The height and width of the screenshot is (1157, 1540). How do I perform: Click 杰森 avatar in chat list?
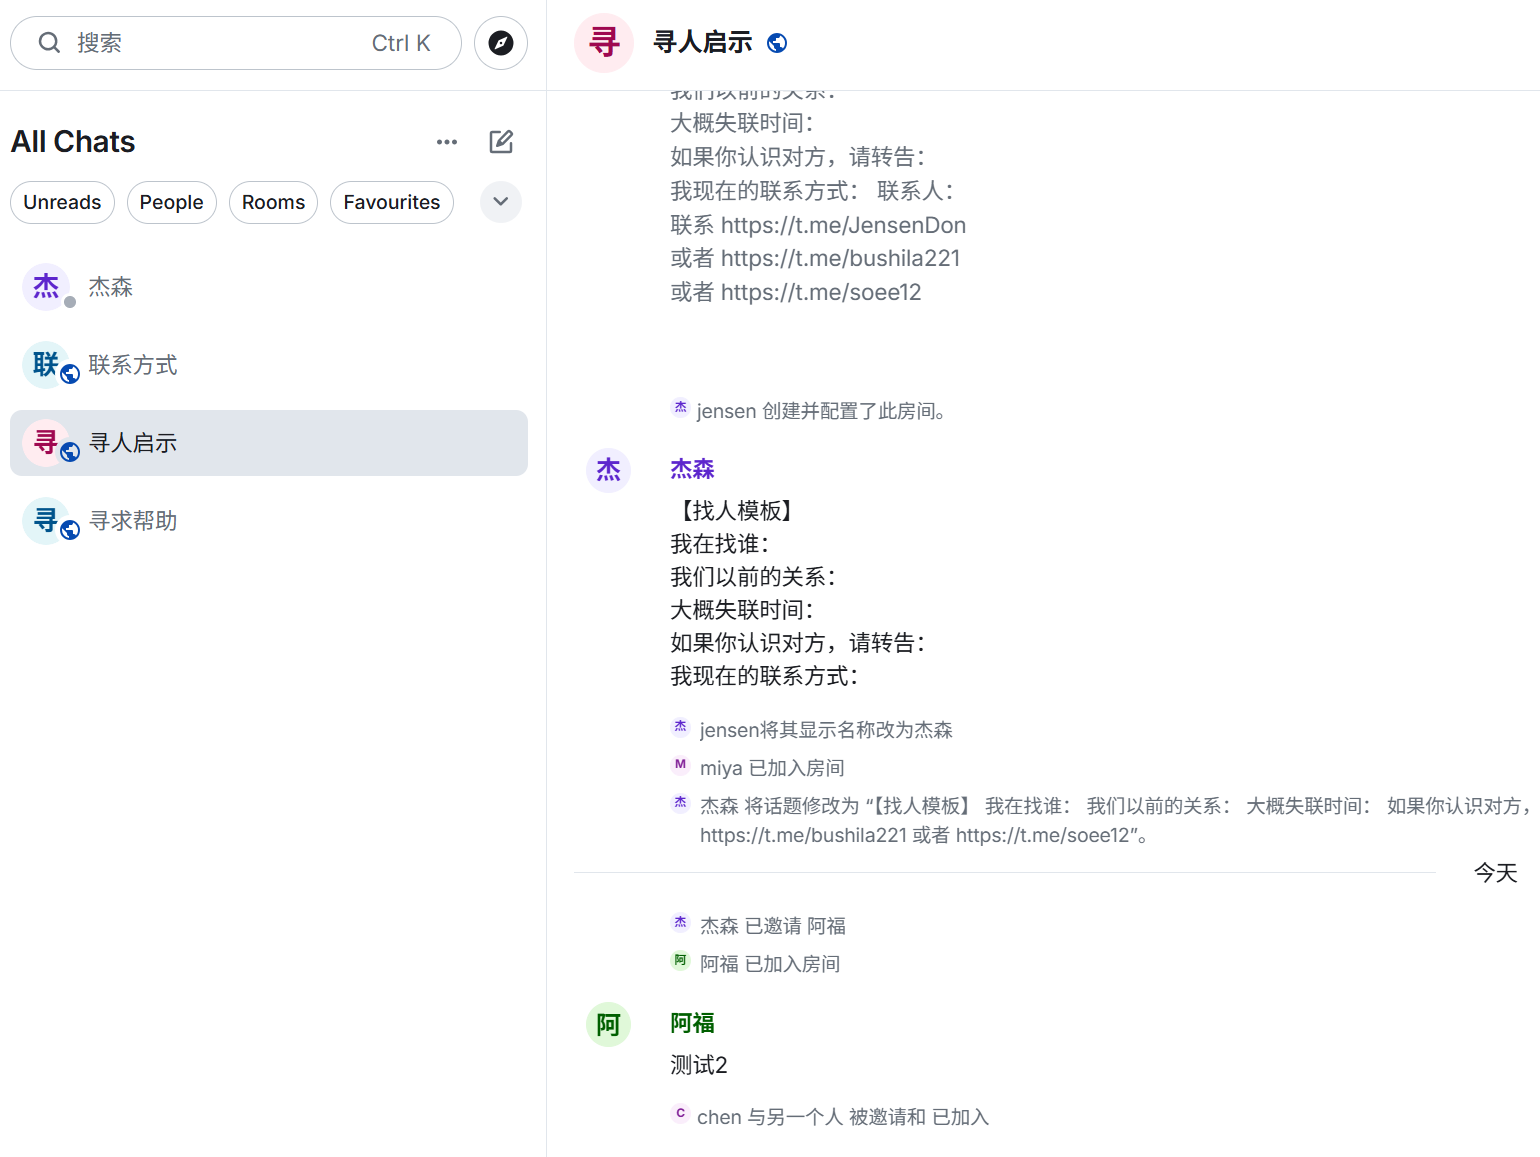pyautogui.click(x=46, y=287)
